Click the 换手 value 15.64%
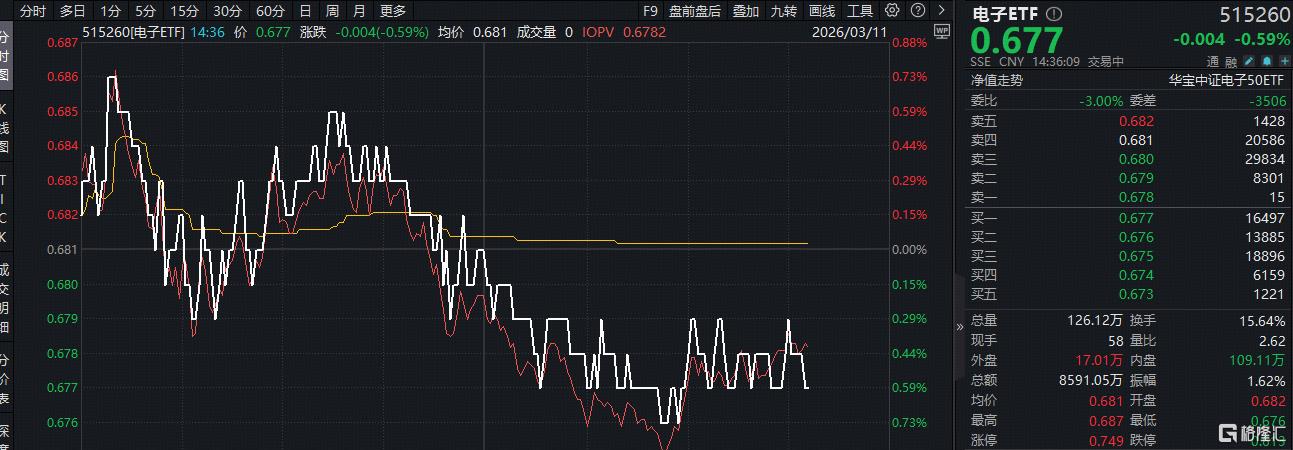 pyautogui.click(x=1261, y=321)
